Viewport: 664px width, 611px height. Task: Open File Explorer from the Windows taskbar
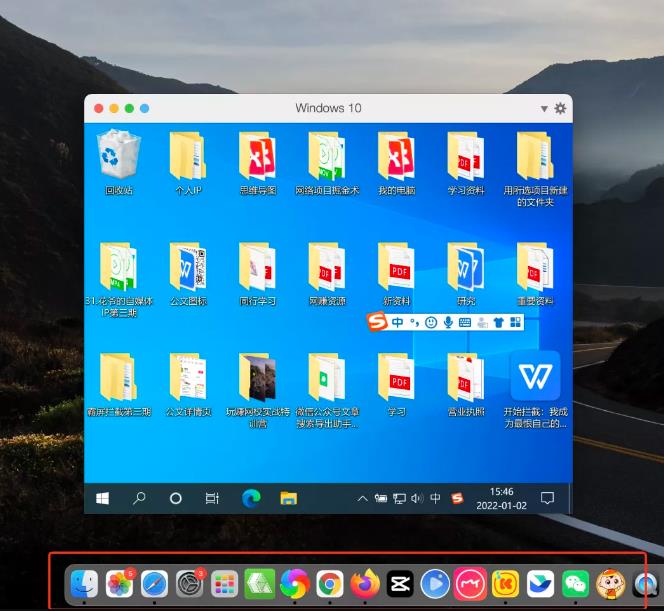click(288, 498)
